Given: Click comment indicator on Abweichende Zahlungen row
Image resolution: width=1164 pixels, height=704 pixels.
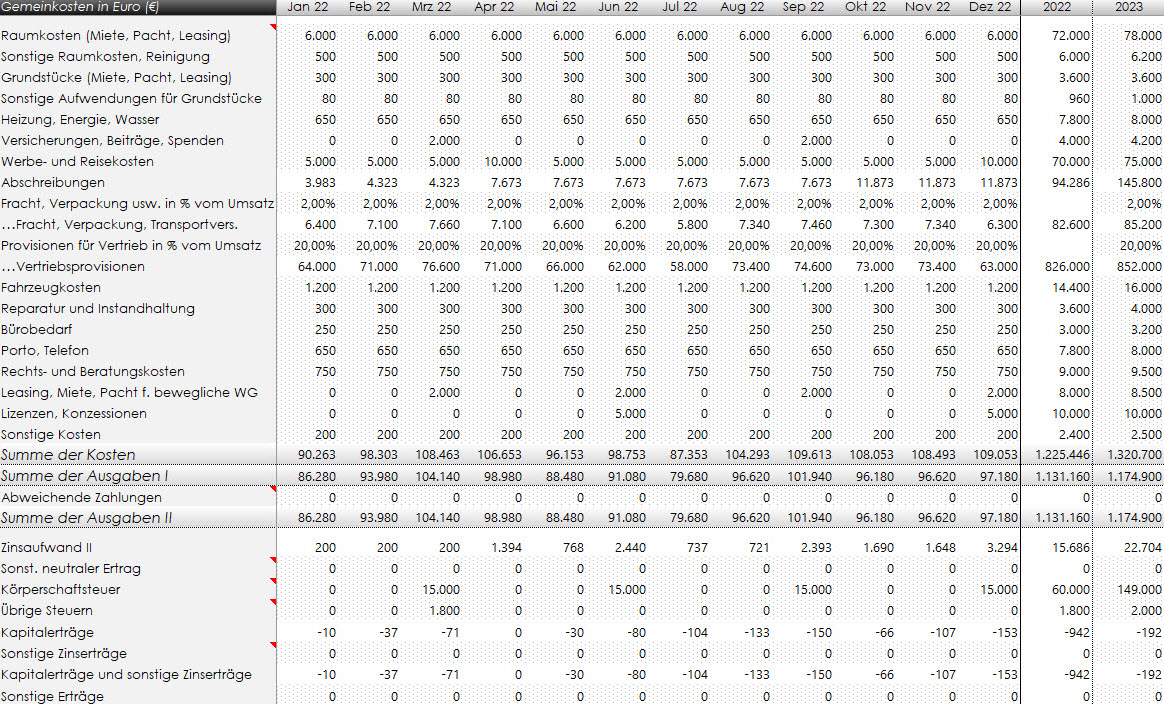Looking at the screenshot, I should coord(272,489).
